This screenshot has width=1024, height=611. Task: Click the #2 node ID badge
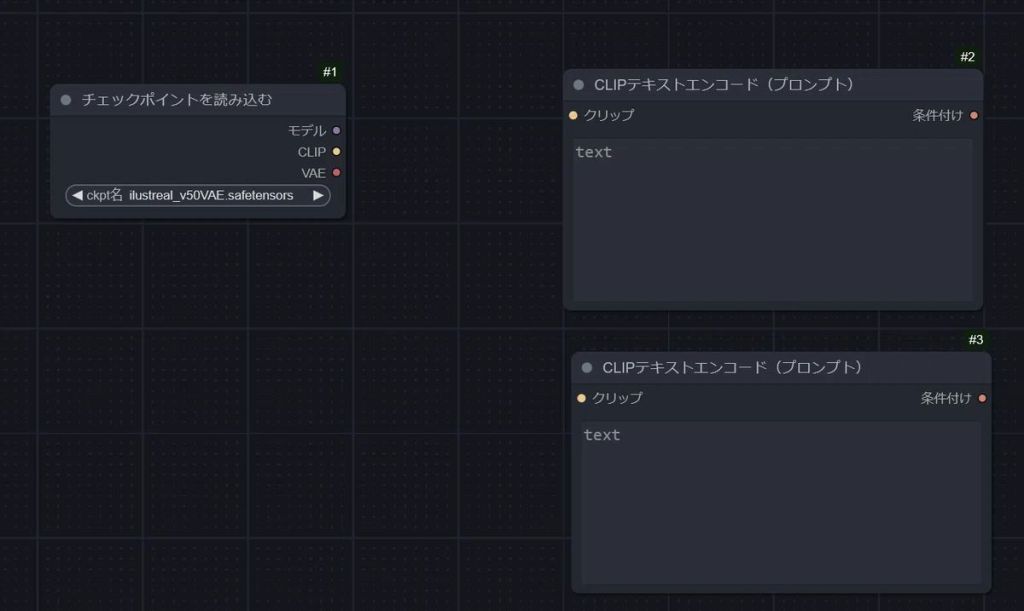tap(967, 57)
